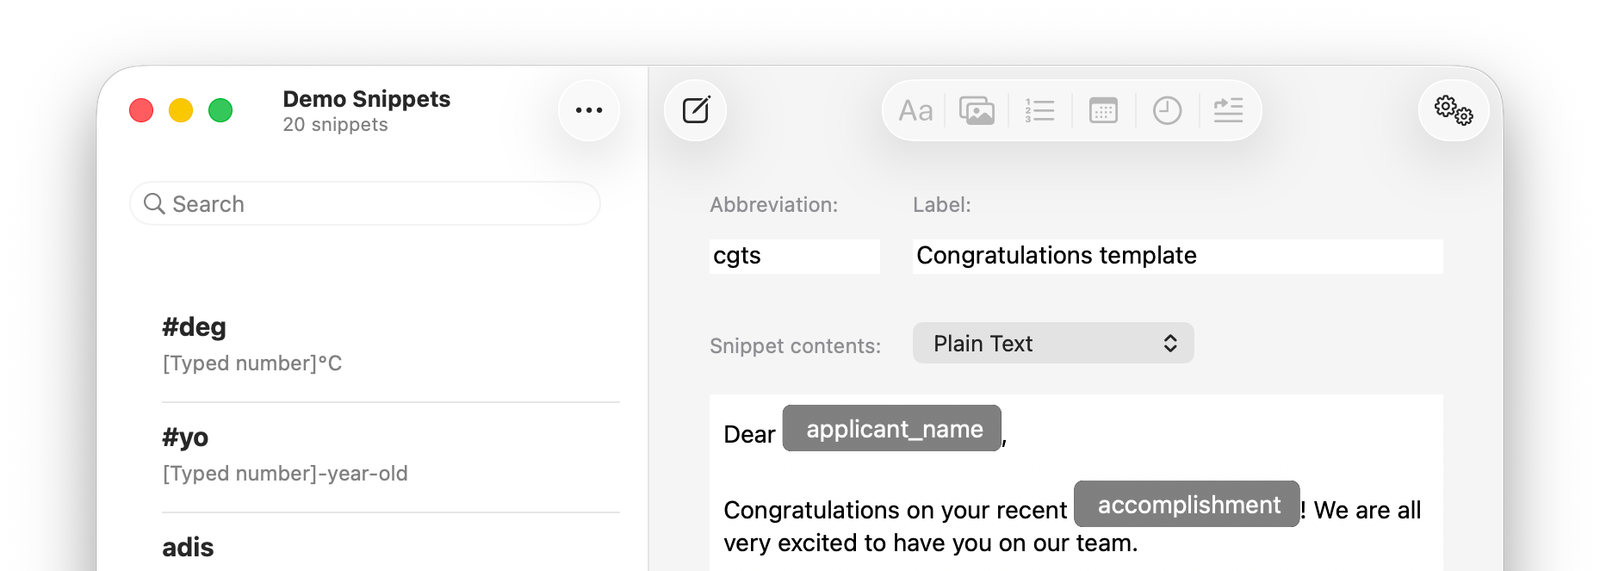1600x571 pixels.
Task: Open the text formatting Aa tool
Action: pos(915,110)
